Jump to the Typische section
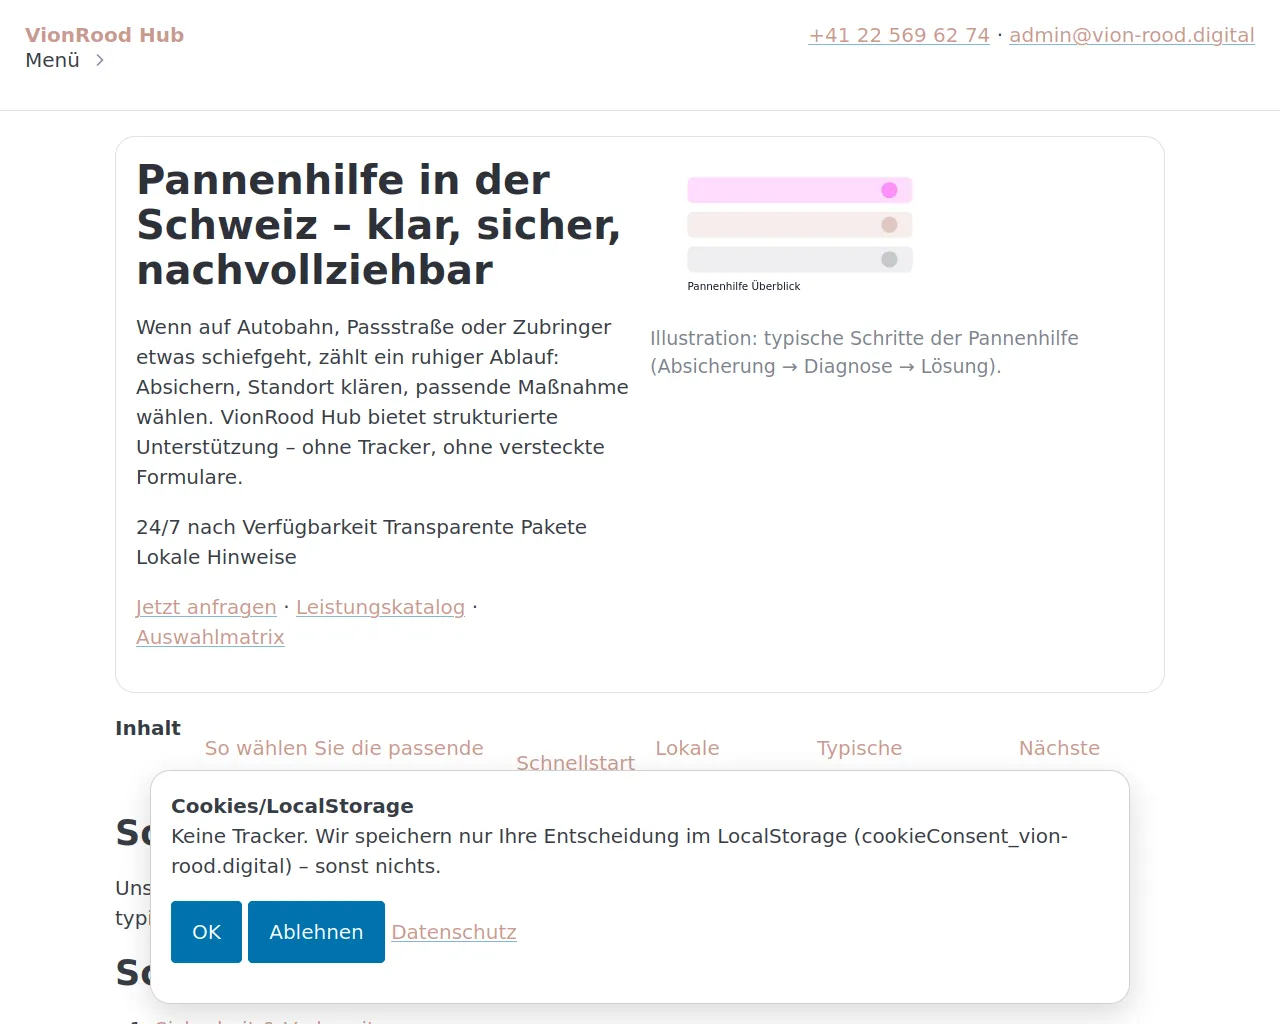Image resolution: width=1280 pixels, height=1024 pixels. point(859,748)
